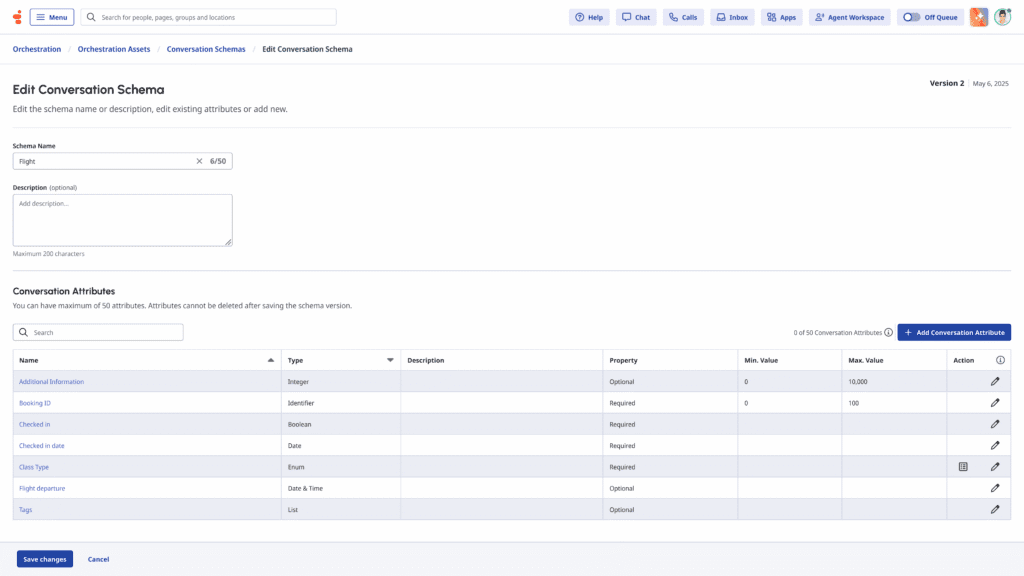Click the Action column info icon
Viewport: 1024px width, 576px height.
click(x=1000, y=360)
